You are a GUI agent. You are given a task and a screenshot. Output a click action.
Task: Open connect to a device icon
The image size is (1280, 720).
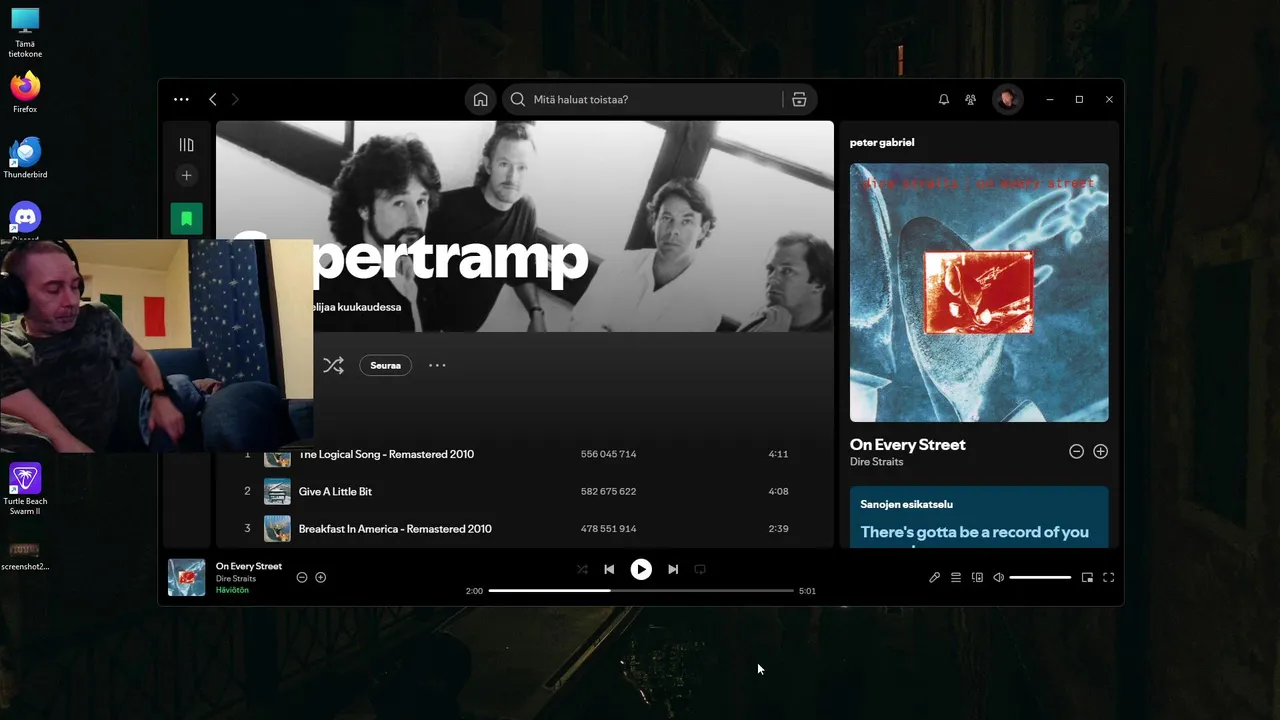coord(977,577)
